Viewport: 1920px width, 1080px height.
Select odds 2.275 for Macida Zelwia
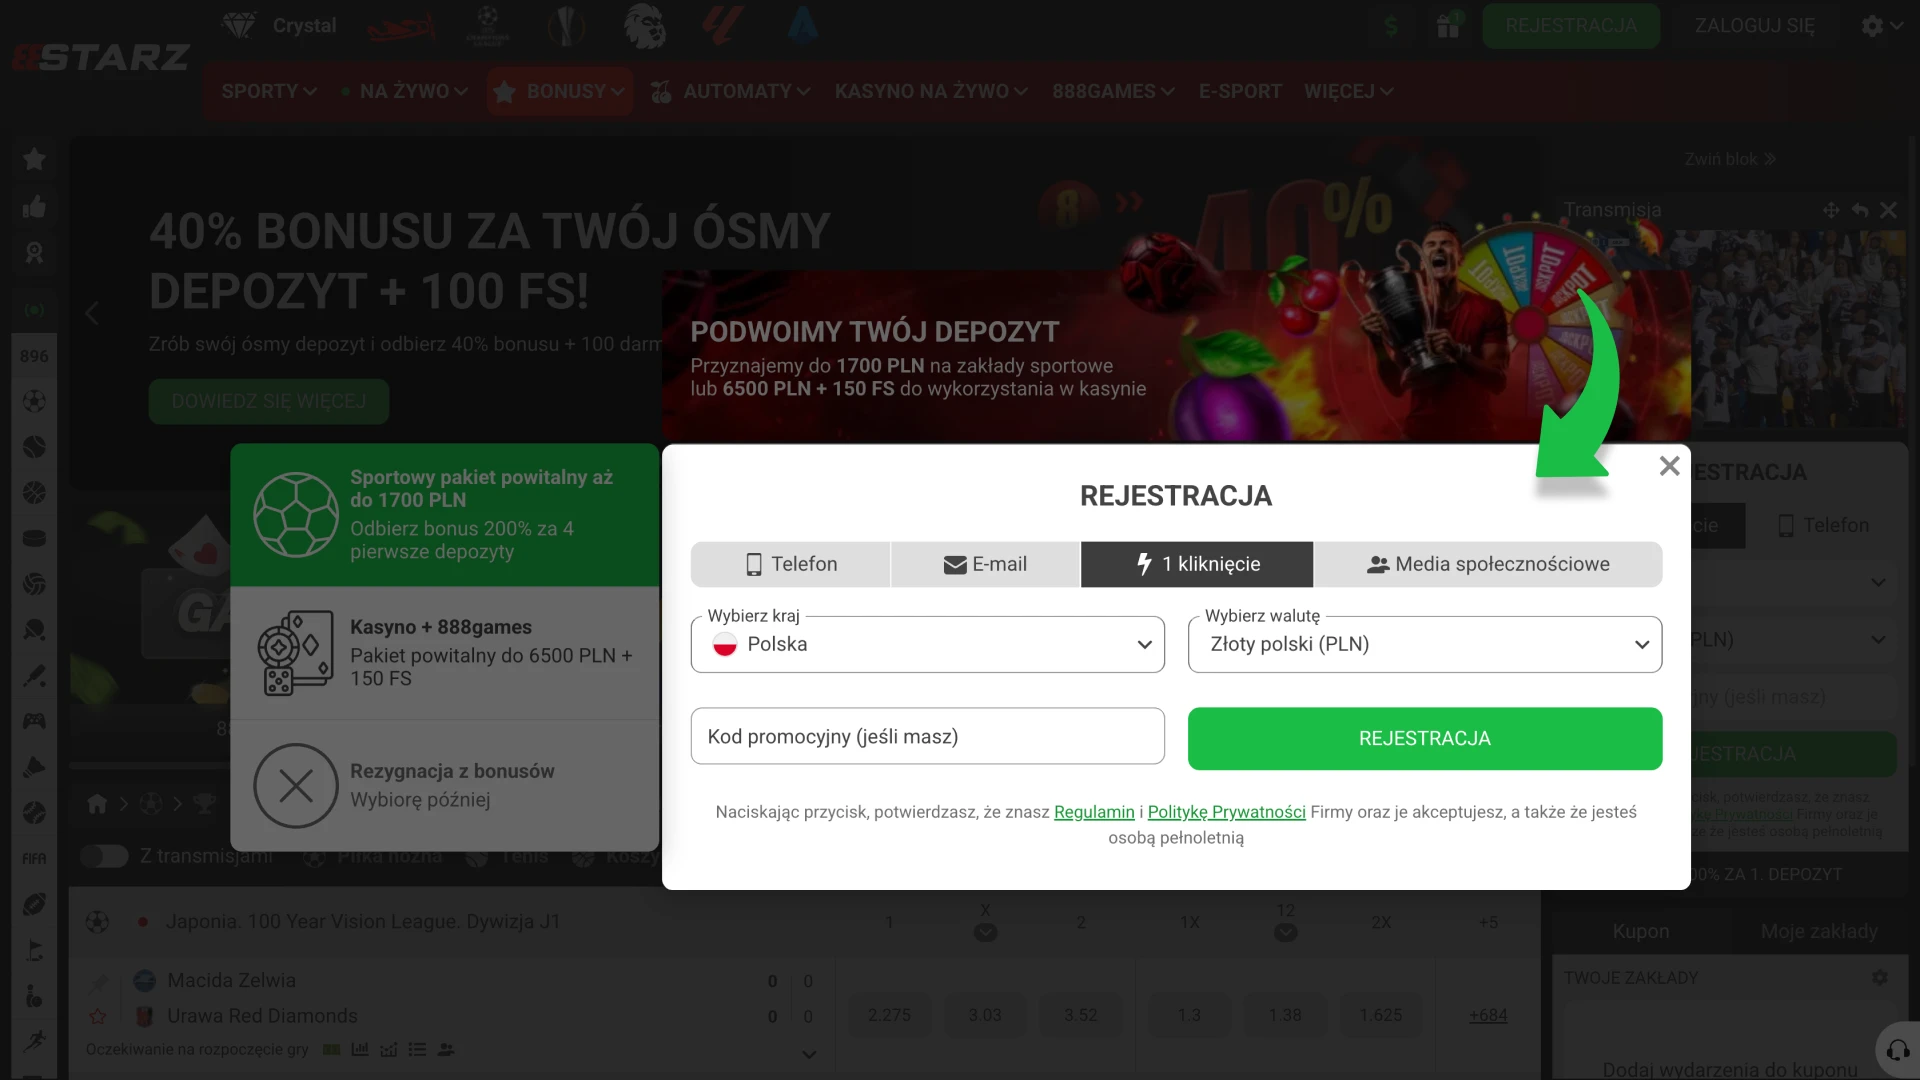click(x=889, y=1015)
